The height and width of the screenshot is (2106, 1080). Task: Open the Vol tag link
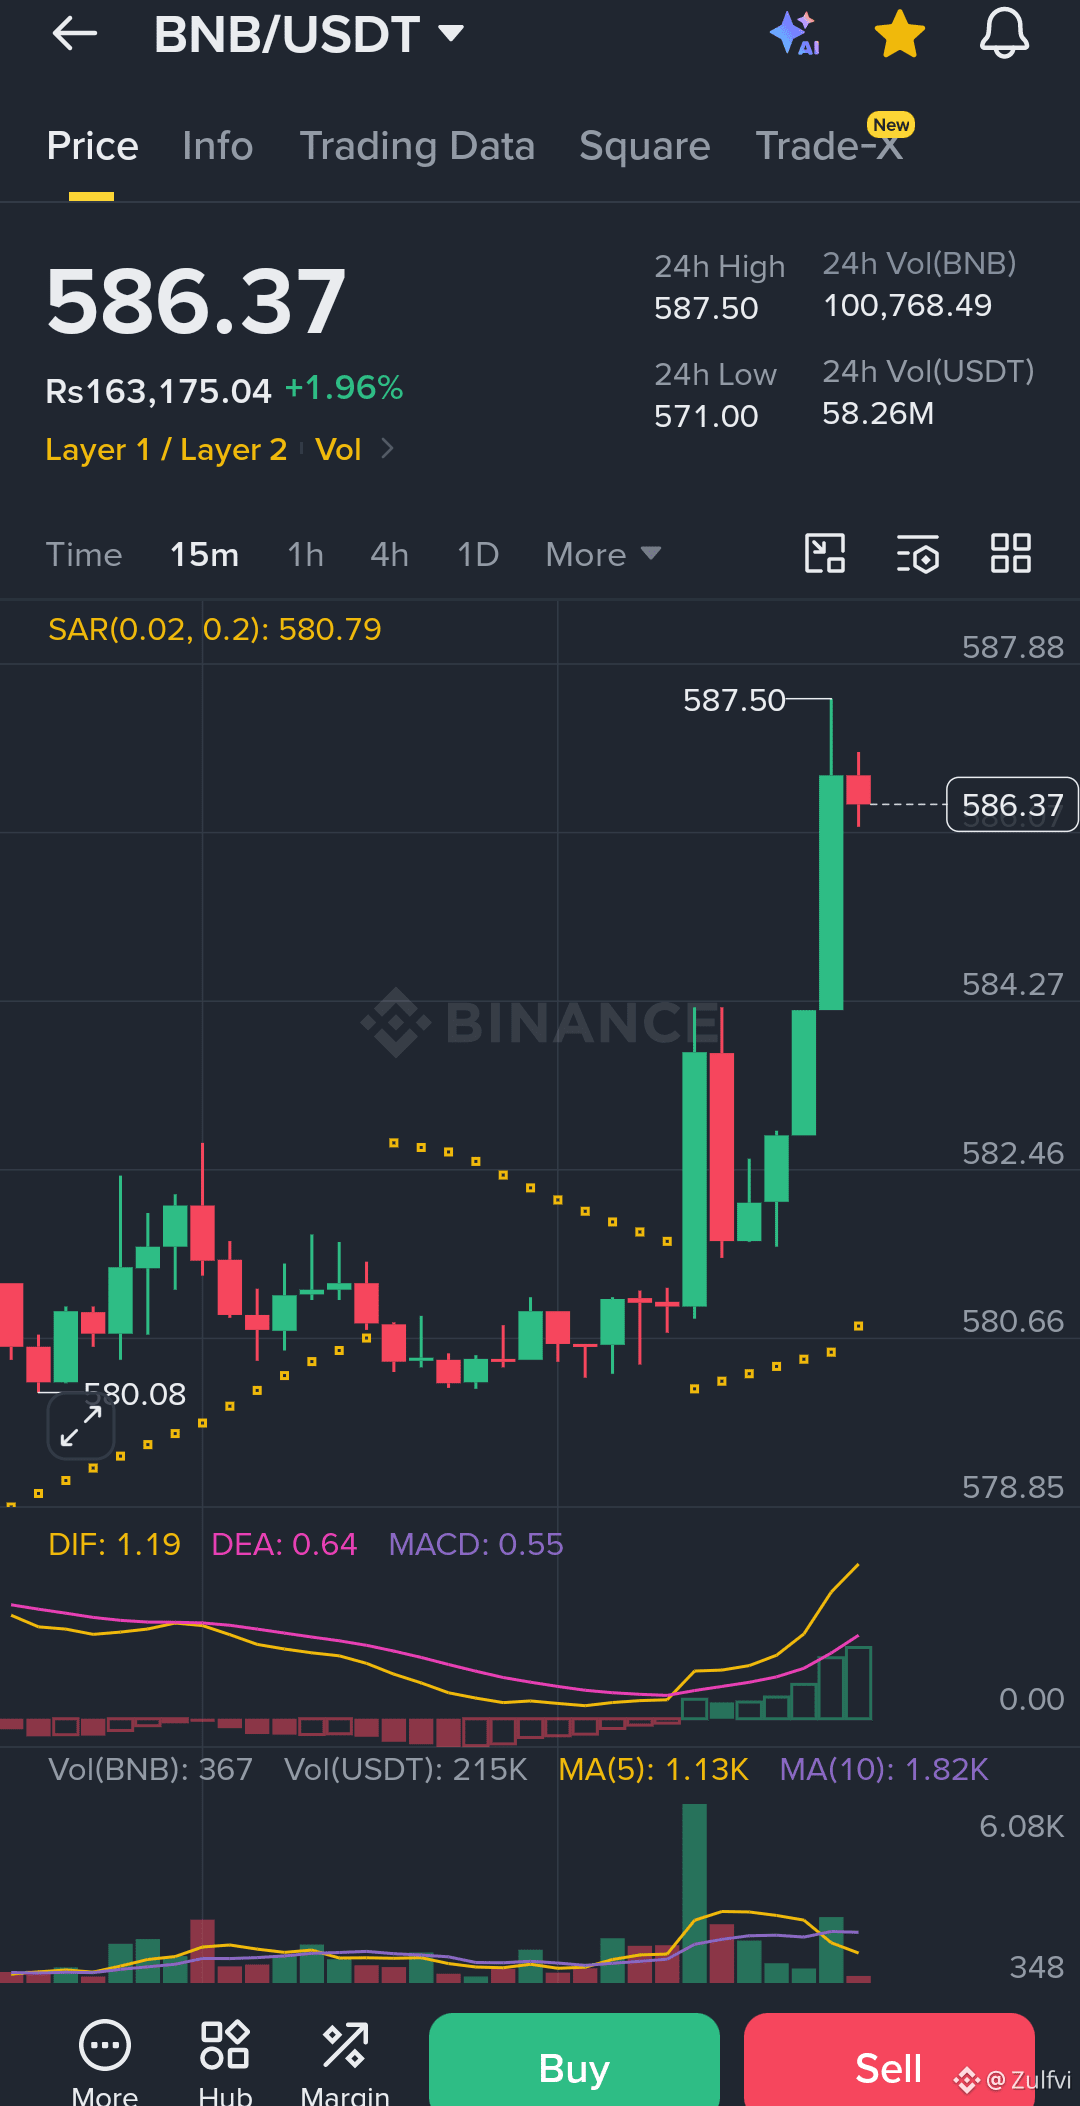pos(338,450)
